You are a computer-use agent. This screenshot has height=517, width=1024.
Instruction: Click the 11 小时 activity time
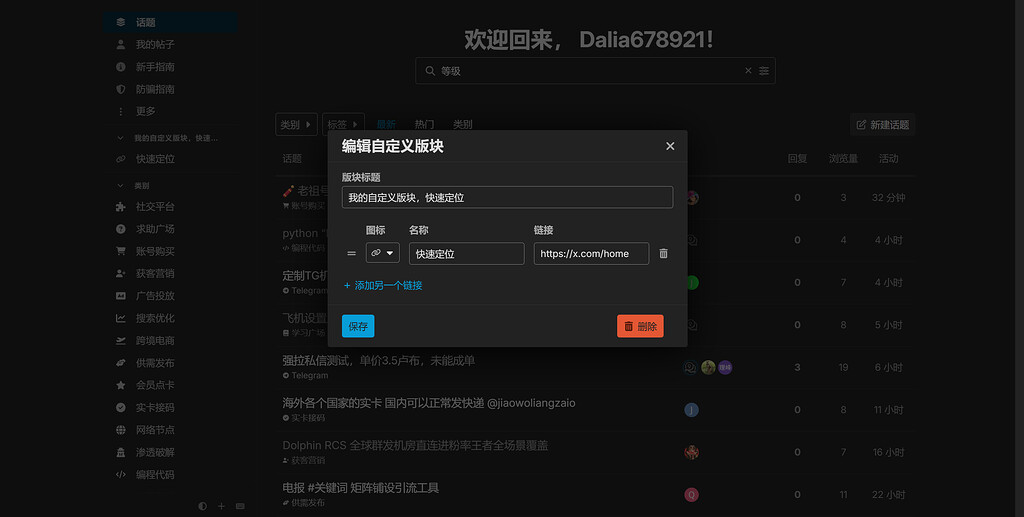(889, 410)
